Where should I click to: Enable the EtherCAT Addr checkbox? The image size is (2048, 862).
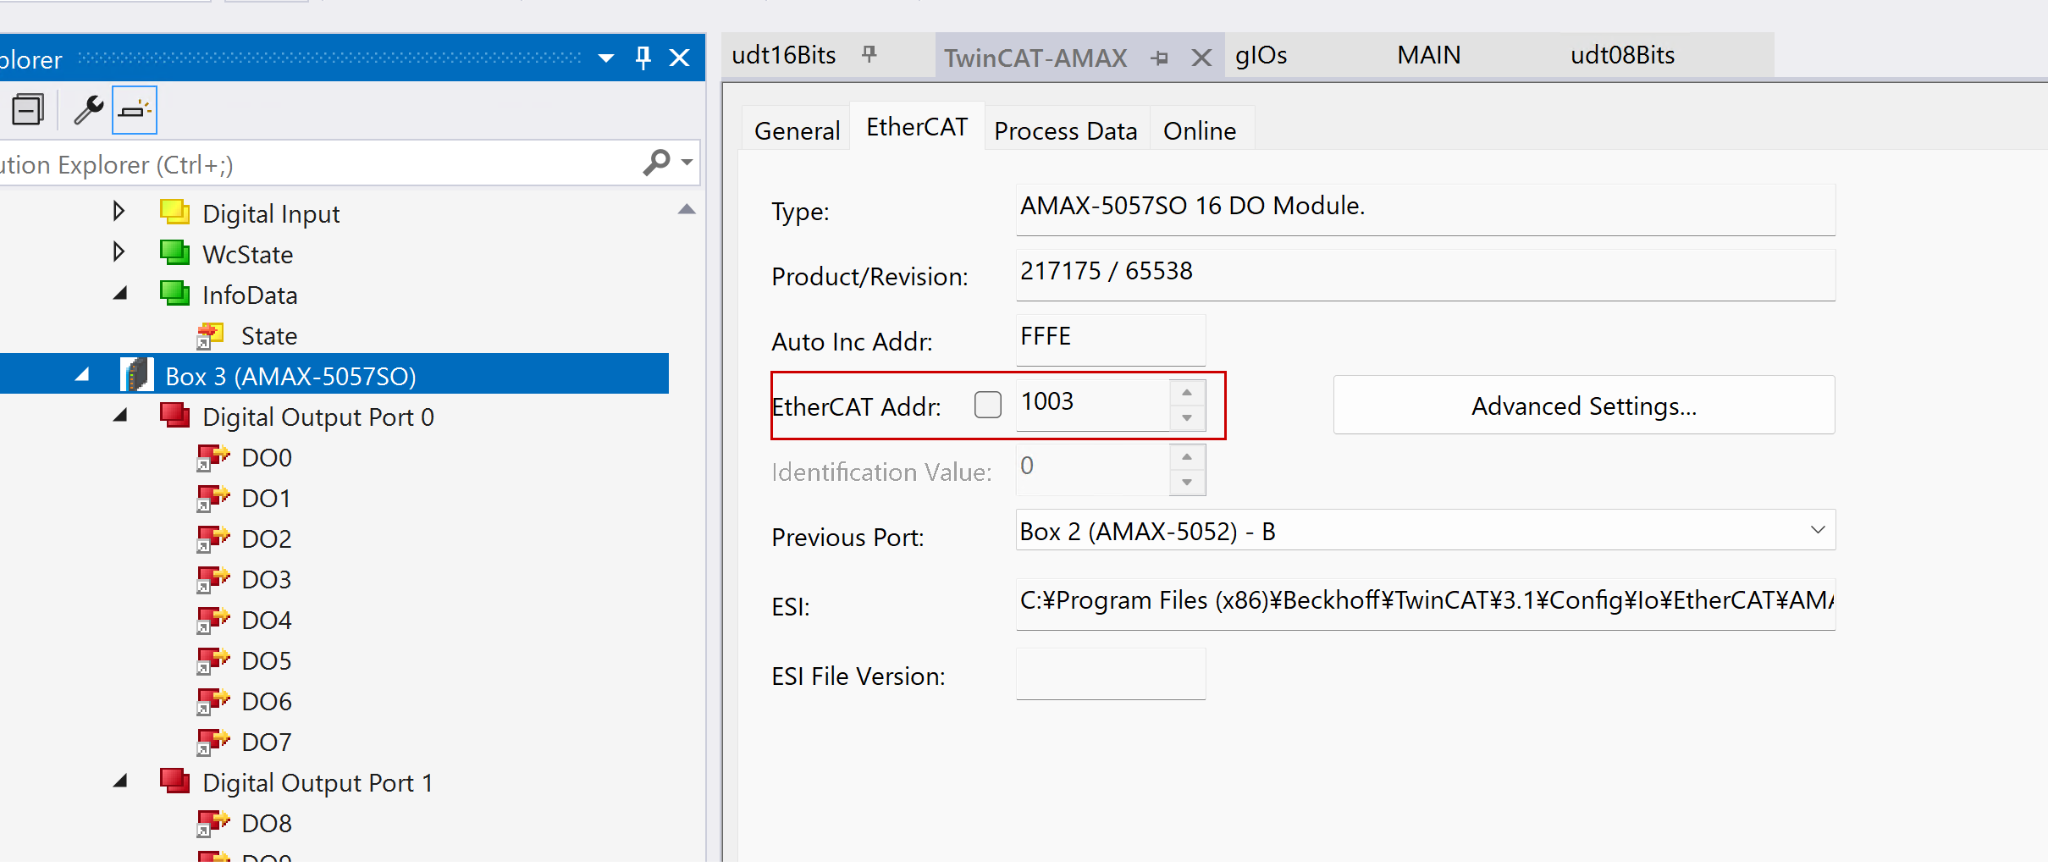[x=988, y=405]
